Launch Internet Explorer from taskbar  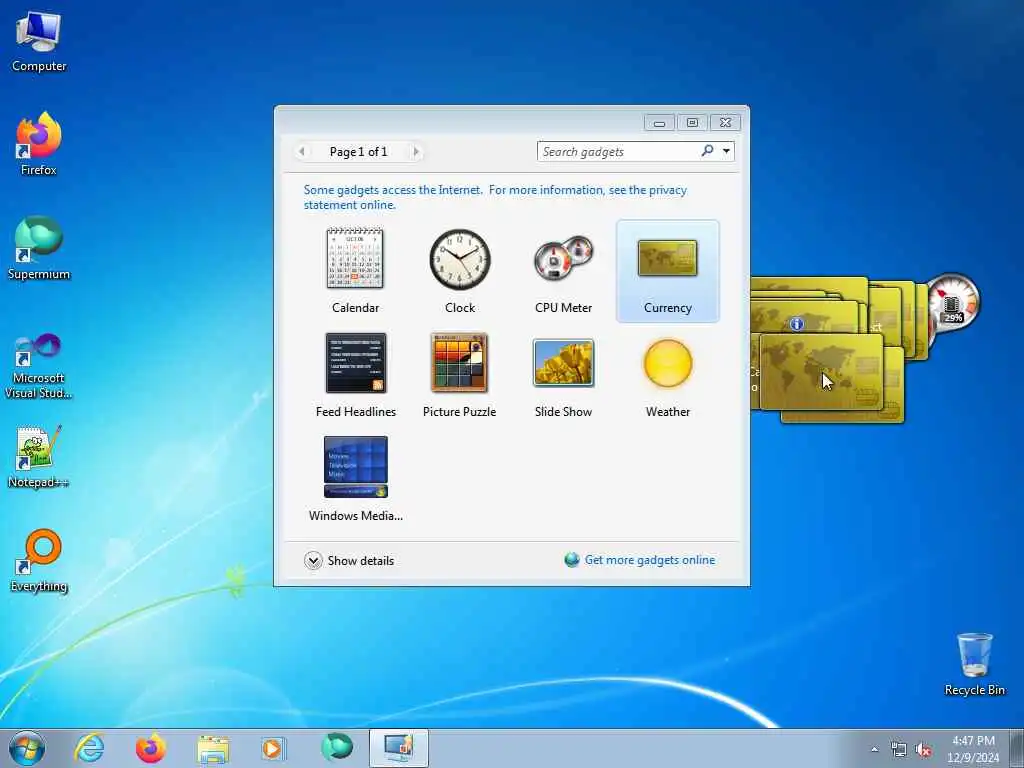click(x=89, y=748)
